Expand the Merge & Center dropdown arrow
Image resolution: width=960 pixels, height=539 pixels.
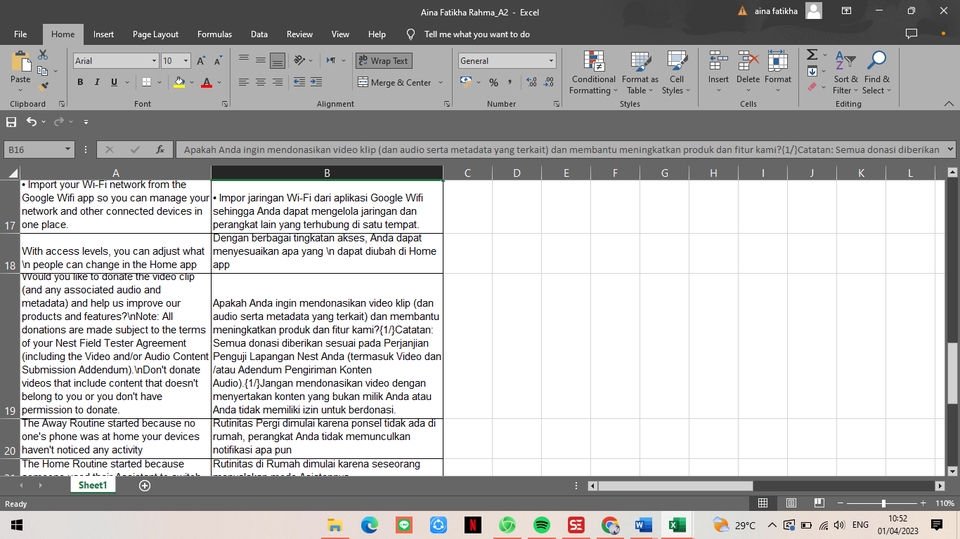coord(440,83)
